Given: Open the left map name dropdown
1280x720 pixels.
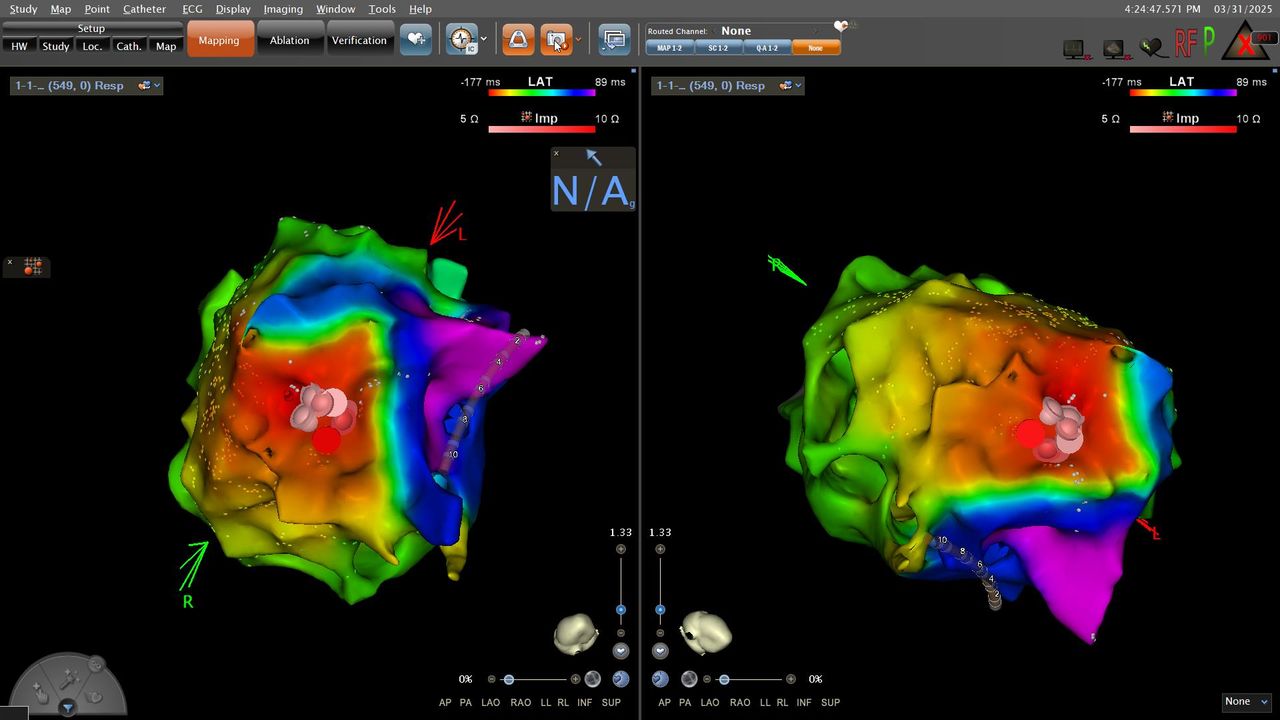Looking at the screenshot, I should point(86,86).
